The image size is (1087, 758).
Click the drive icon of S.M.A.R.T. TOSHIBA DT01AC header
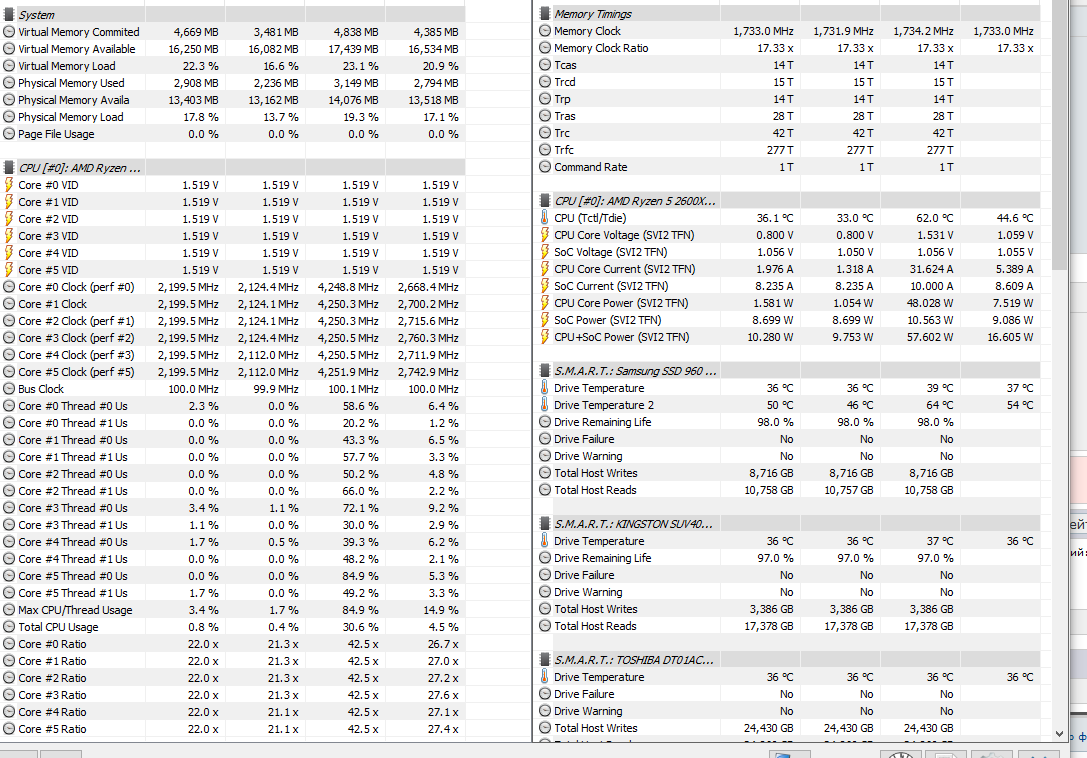545,660
